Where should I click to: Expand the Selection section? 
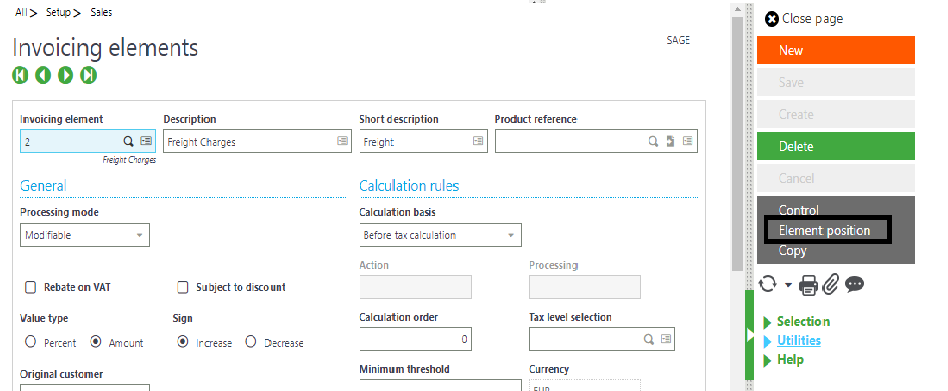(803, 322)
